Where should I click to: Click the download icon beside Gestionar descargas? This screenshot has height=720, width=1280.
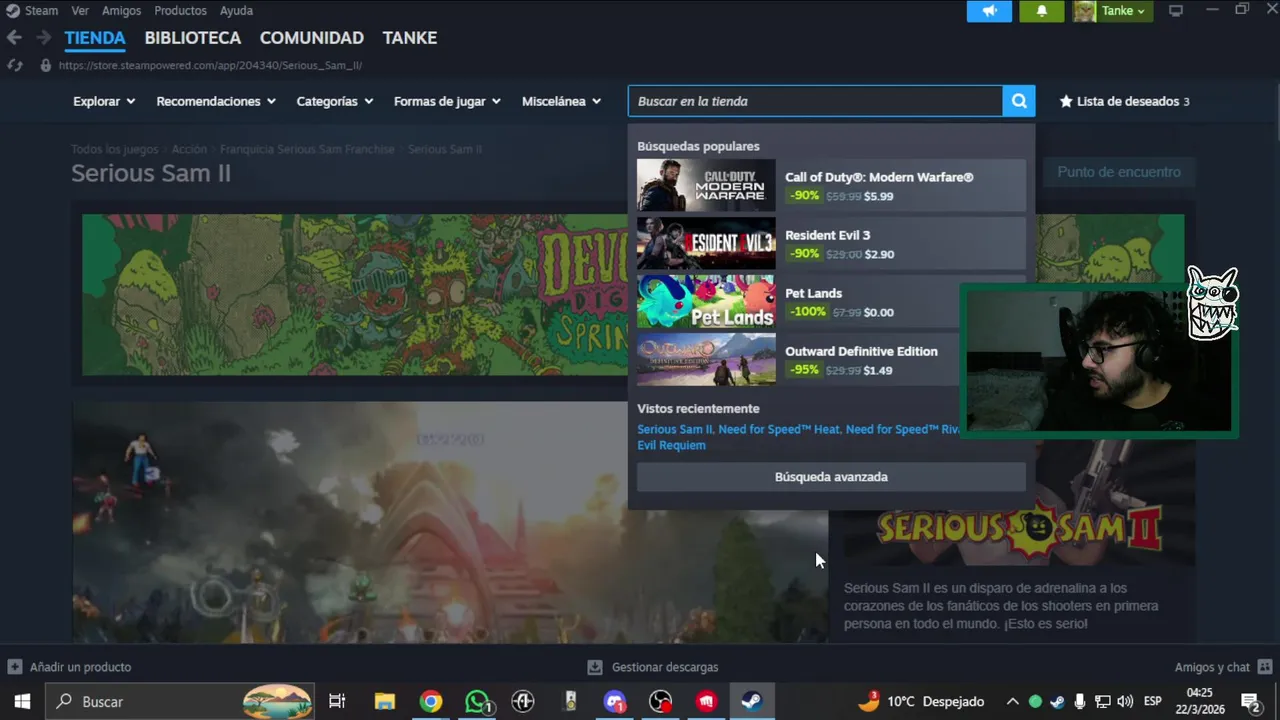[595, 667]
